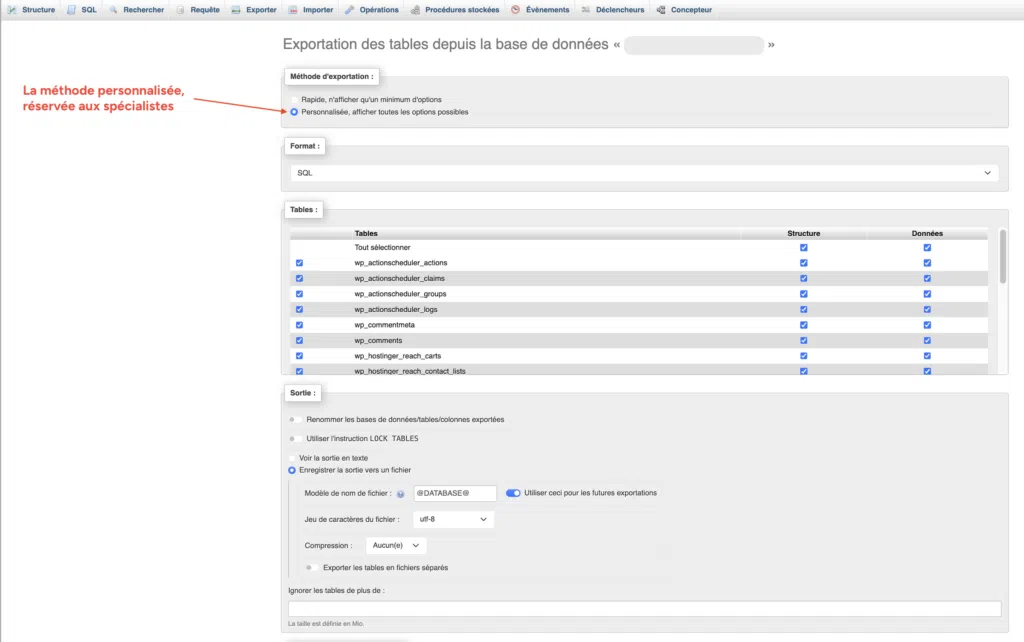Switch to the SQL tab

tap(82, 10)
